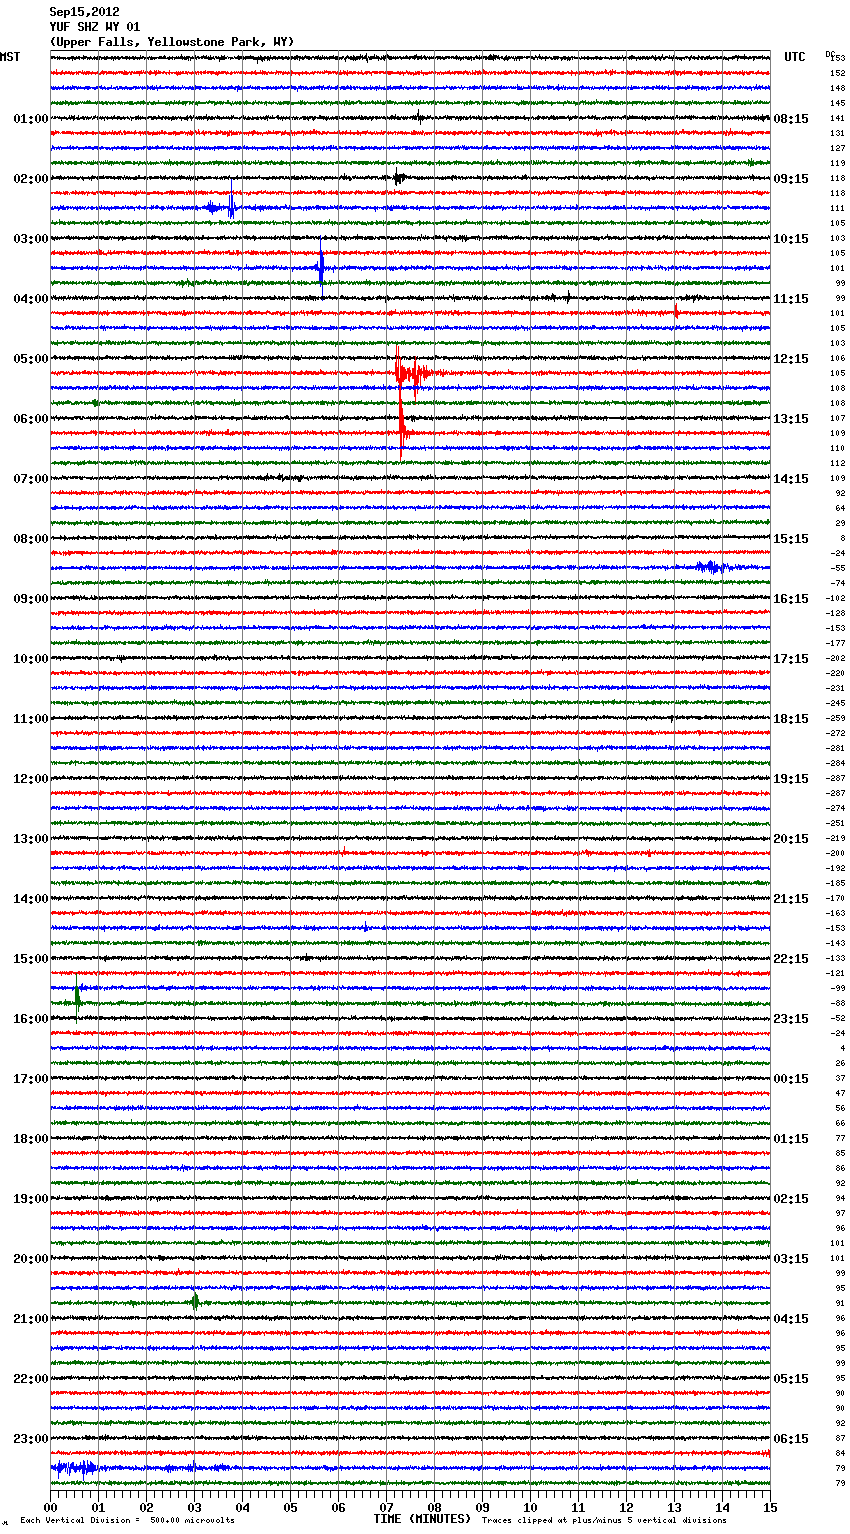The image size is (850, 1534).
Task: Click the MST time zone header
Action: tap(10, 57)
